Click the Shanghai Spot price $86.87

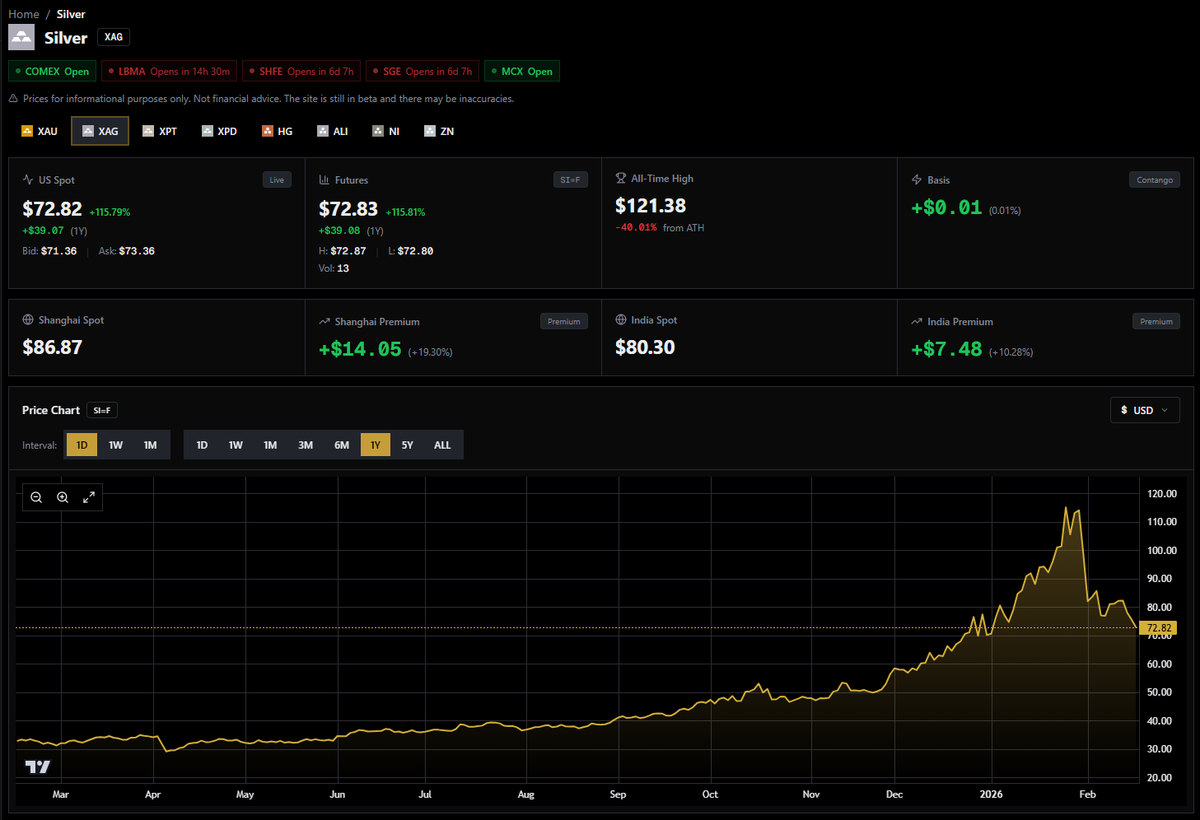point(52,347)
